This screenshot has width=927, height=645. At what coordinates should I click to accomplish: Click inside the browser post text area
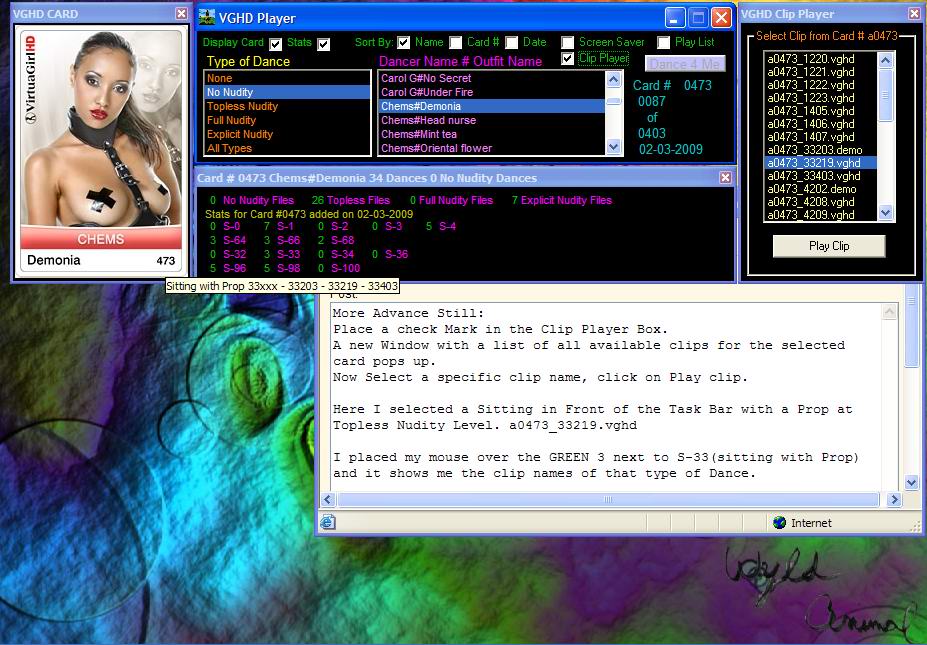(607, 396)
